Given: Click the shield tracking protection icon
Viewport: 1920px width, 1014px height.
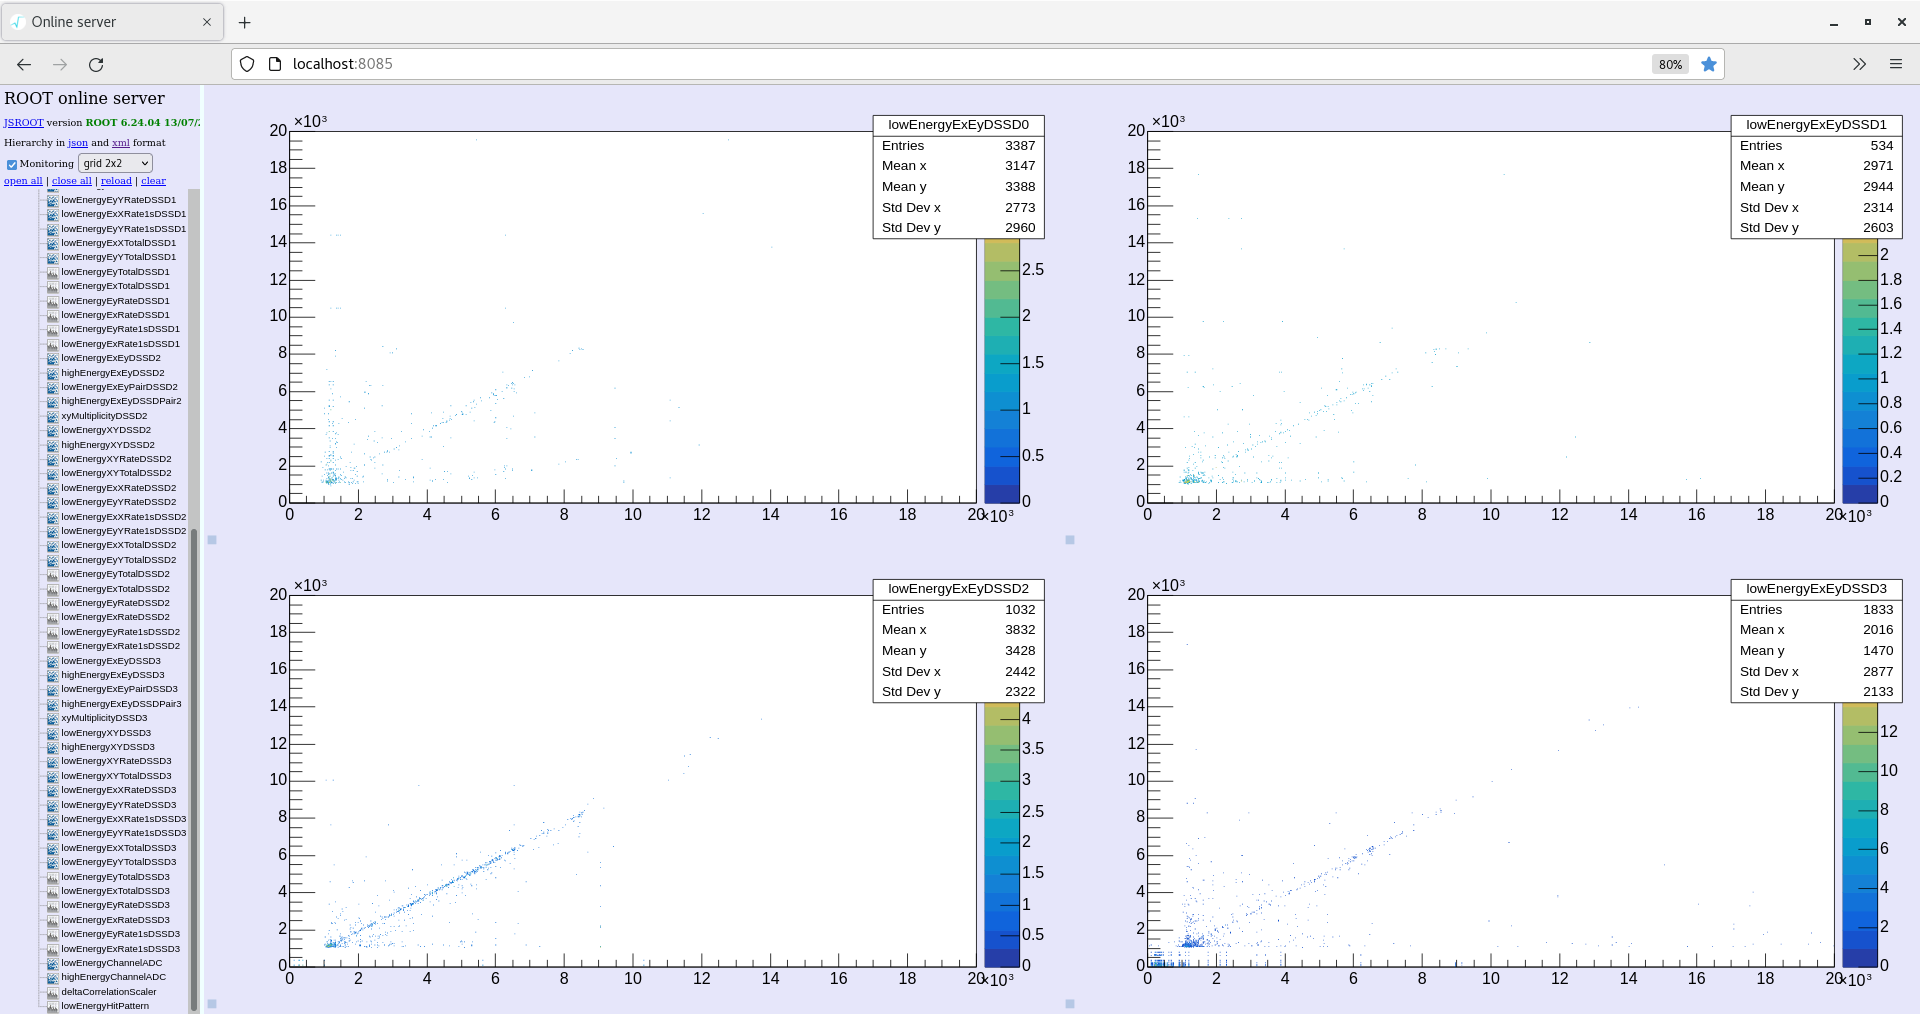Looking at the screenshot, I should click(247, 64).
